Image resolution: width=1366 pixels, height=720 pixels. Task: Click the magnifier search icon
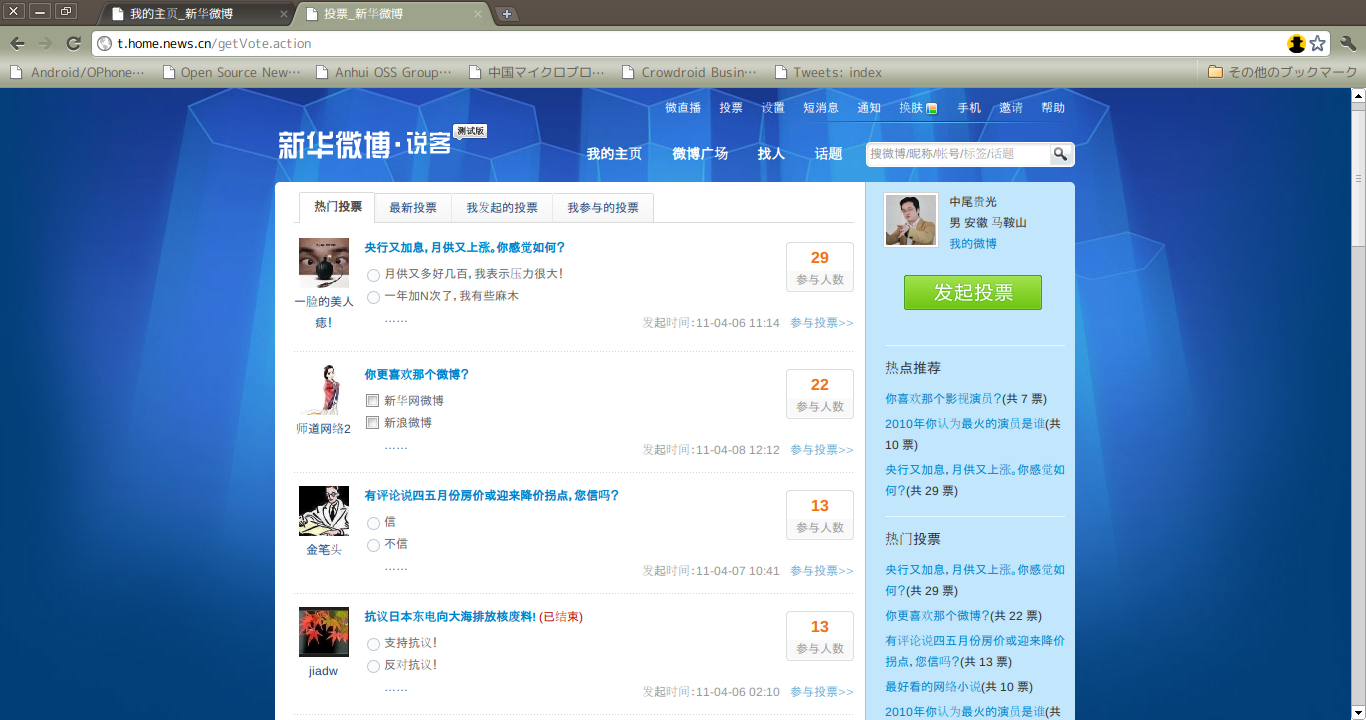coord(1060,154)
